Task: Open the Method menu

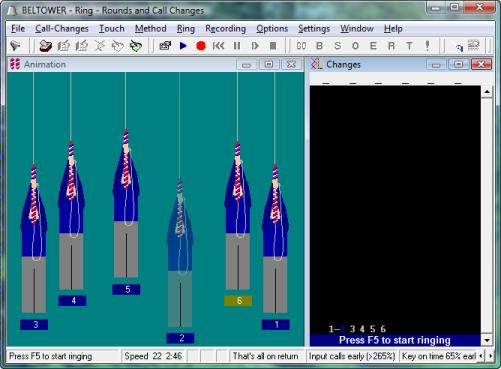Action: (151, 29)
